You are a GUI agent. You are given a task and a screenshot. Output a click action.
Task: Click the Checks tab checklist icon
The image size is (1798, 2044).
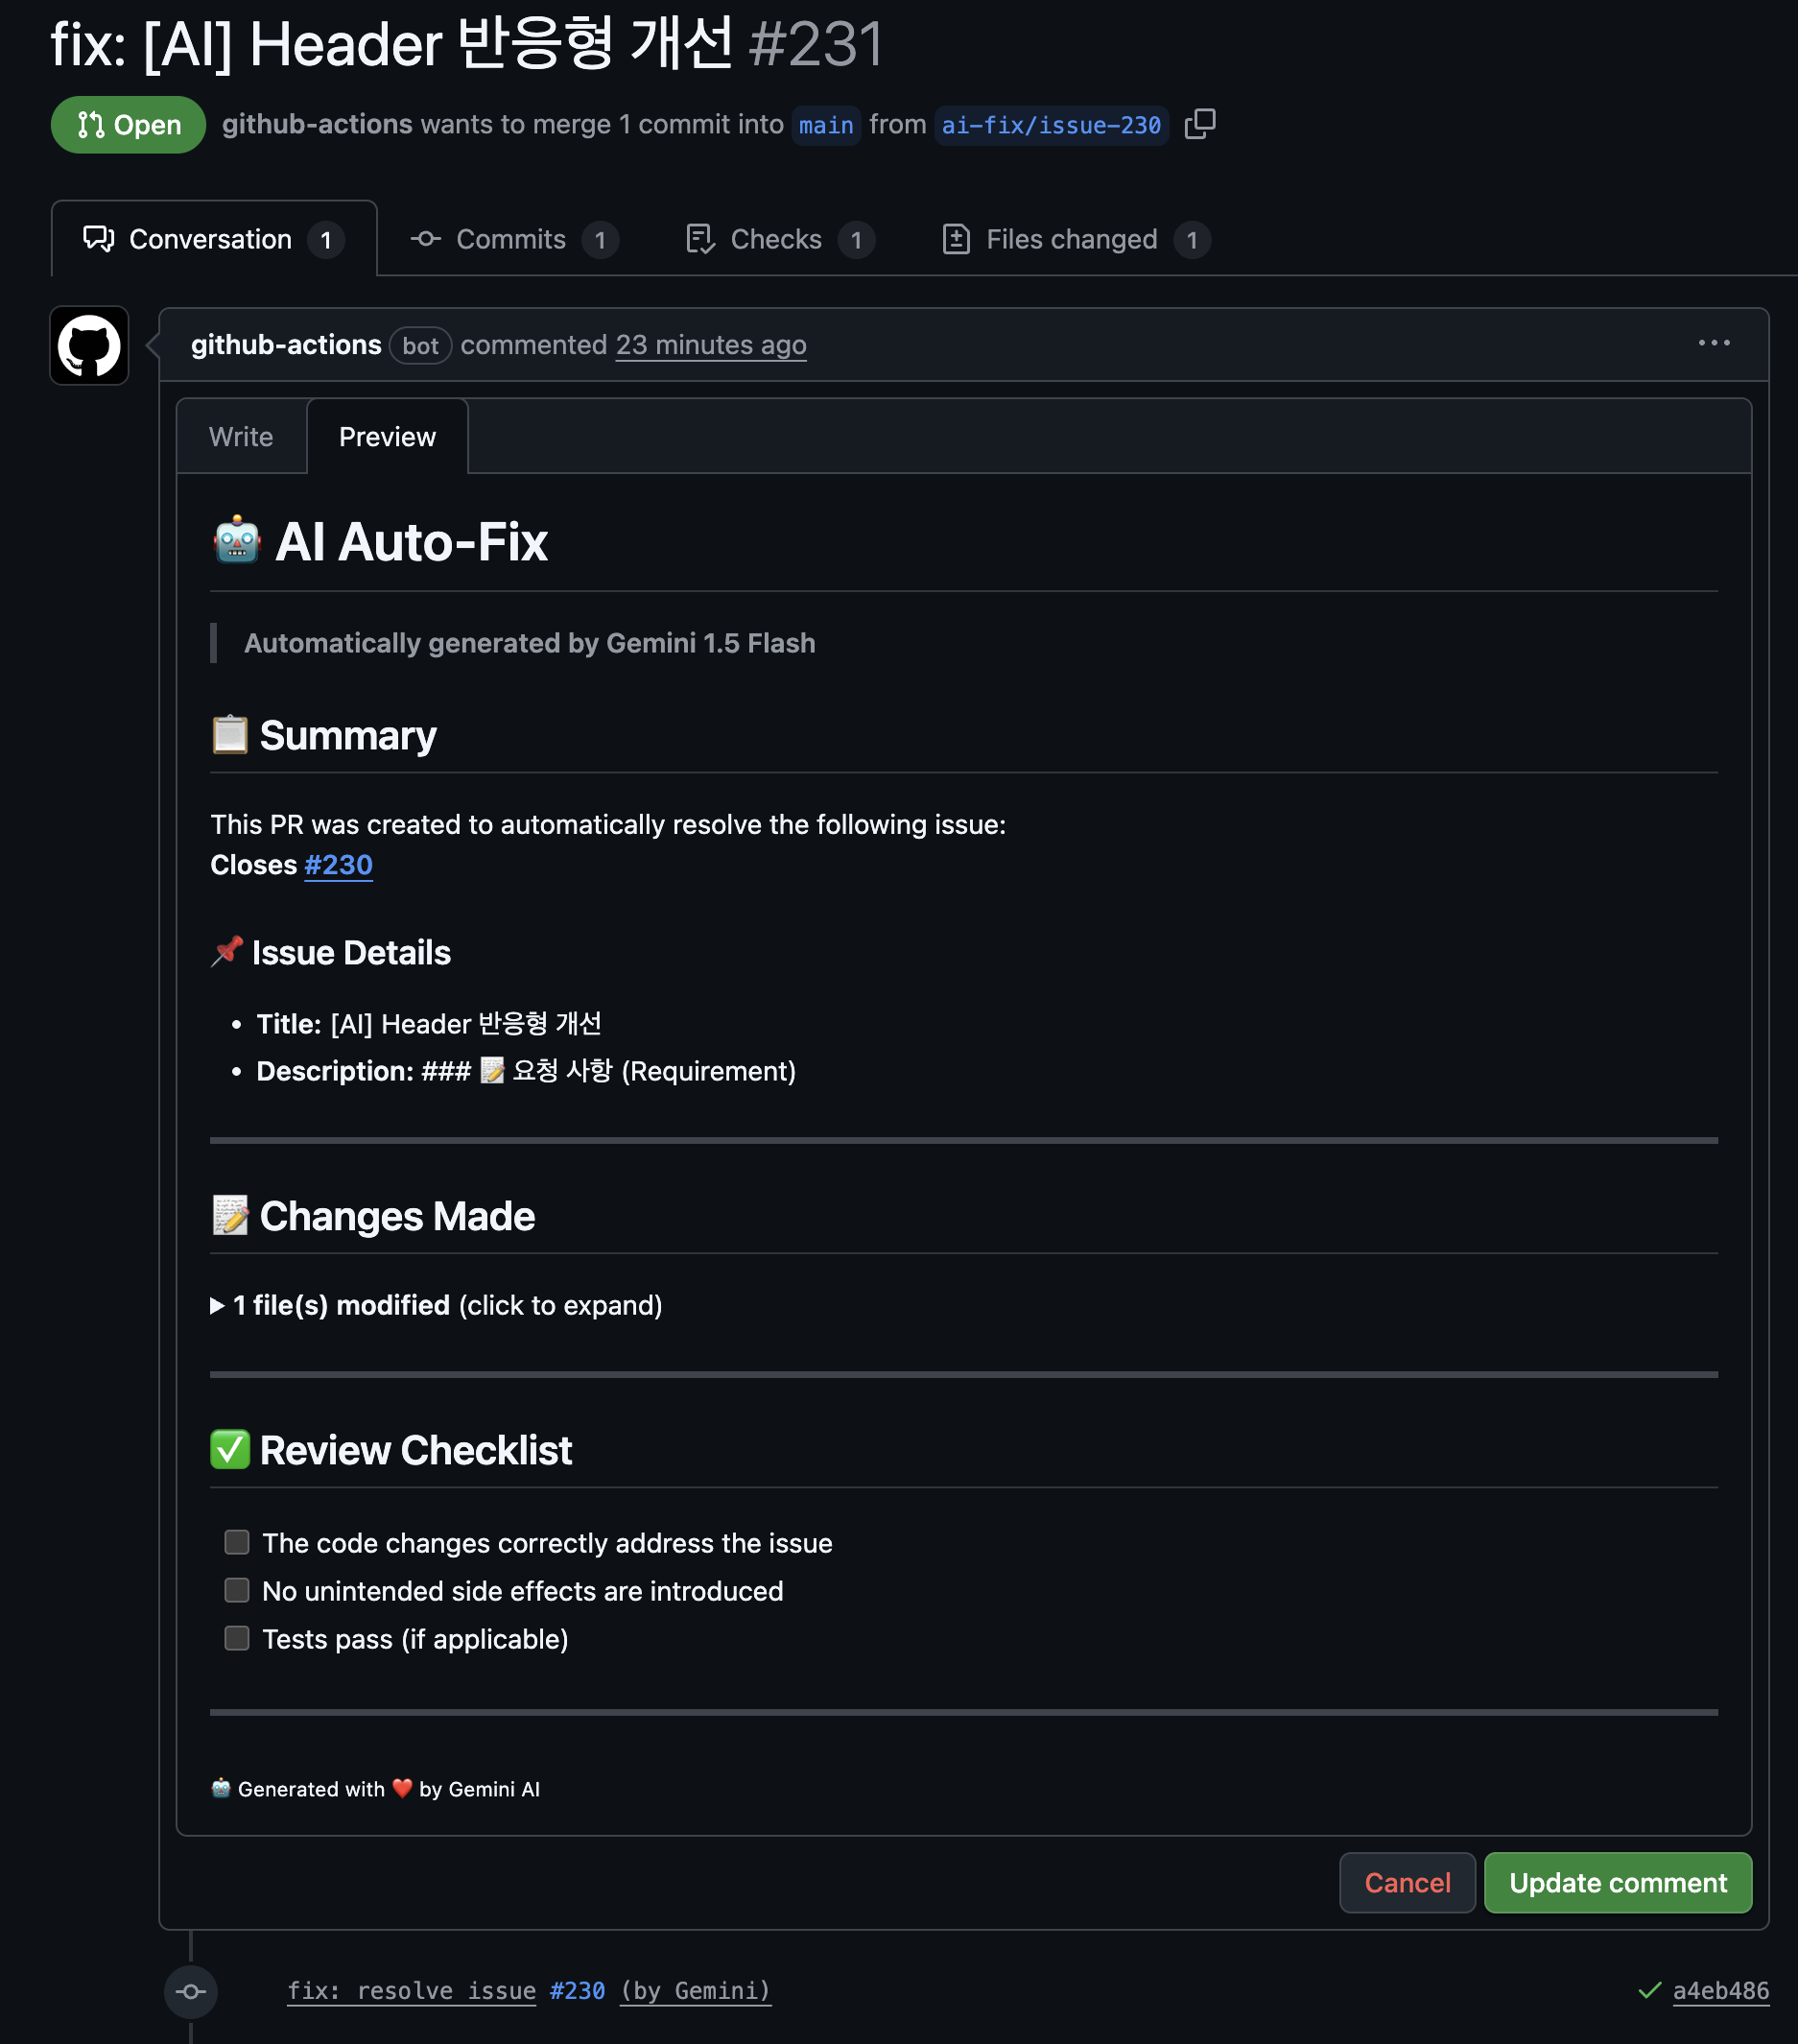[x=700, y=239]
